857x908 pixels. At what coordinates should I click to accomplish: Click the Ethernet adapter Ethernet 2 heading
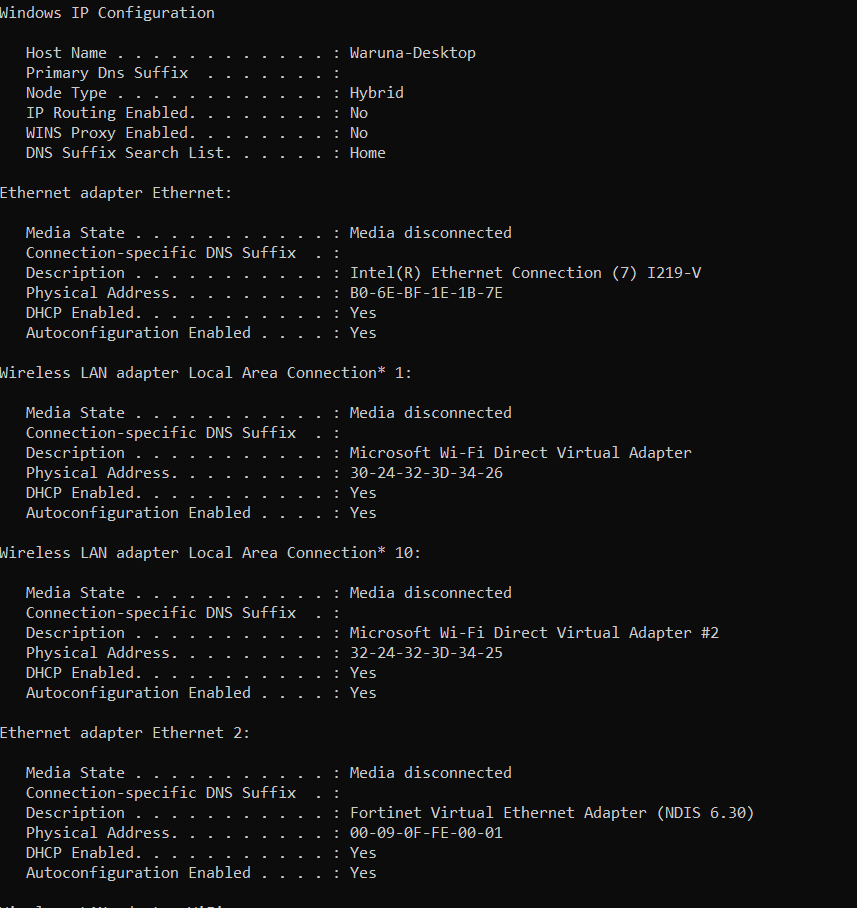click(x=124, y=733)
